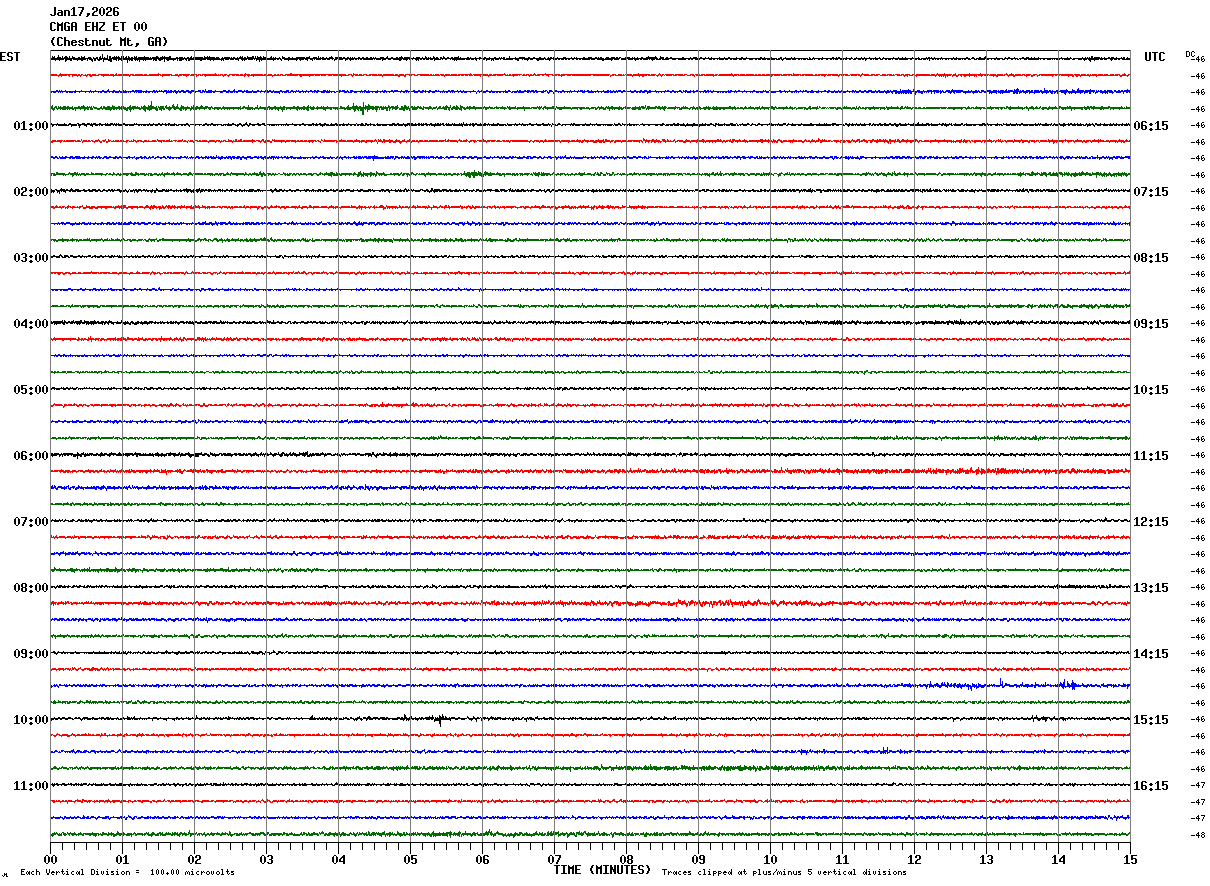The width and height of the screenshot is (1210, 886).
Task: Click the 10:15 UTC time label
Action: coord(1151,390)
